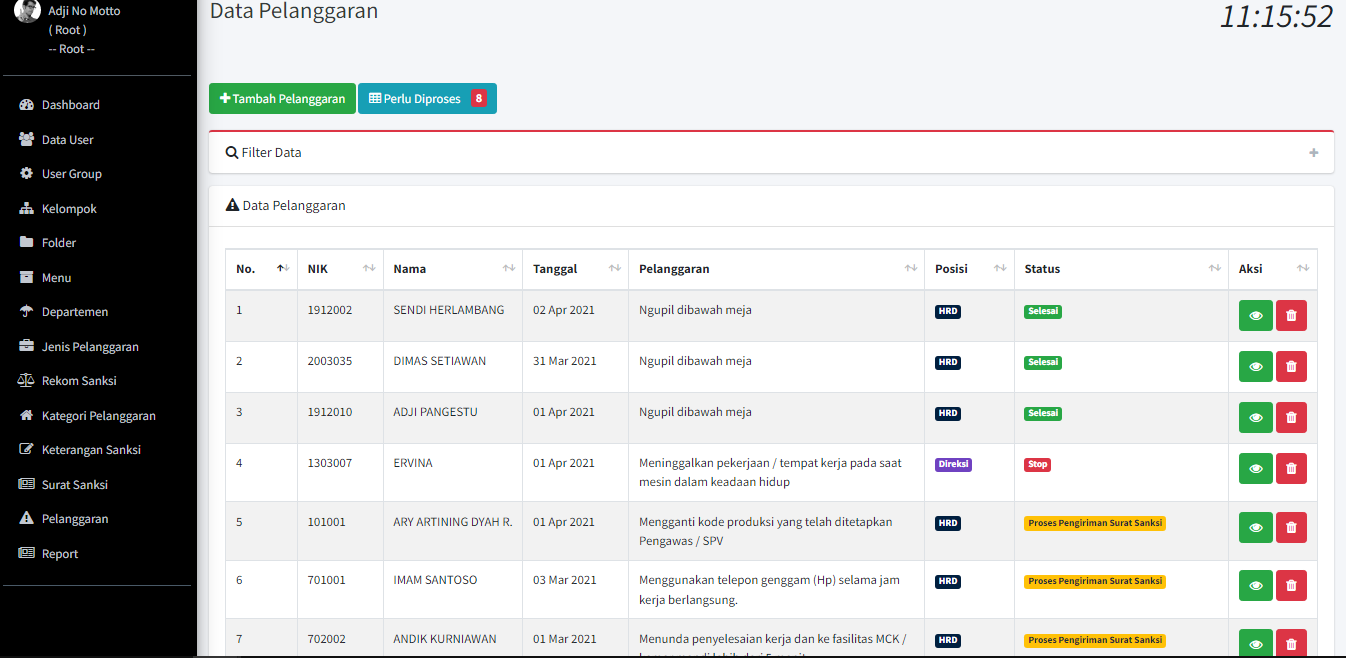Click the Selesai status badge in row 1
The width and height of the screenshot is (1346, 658).
click(x=1042, y=311)
